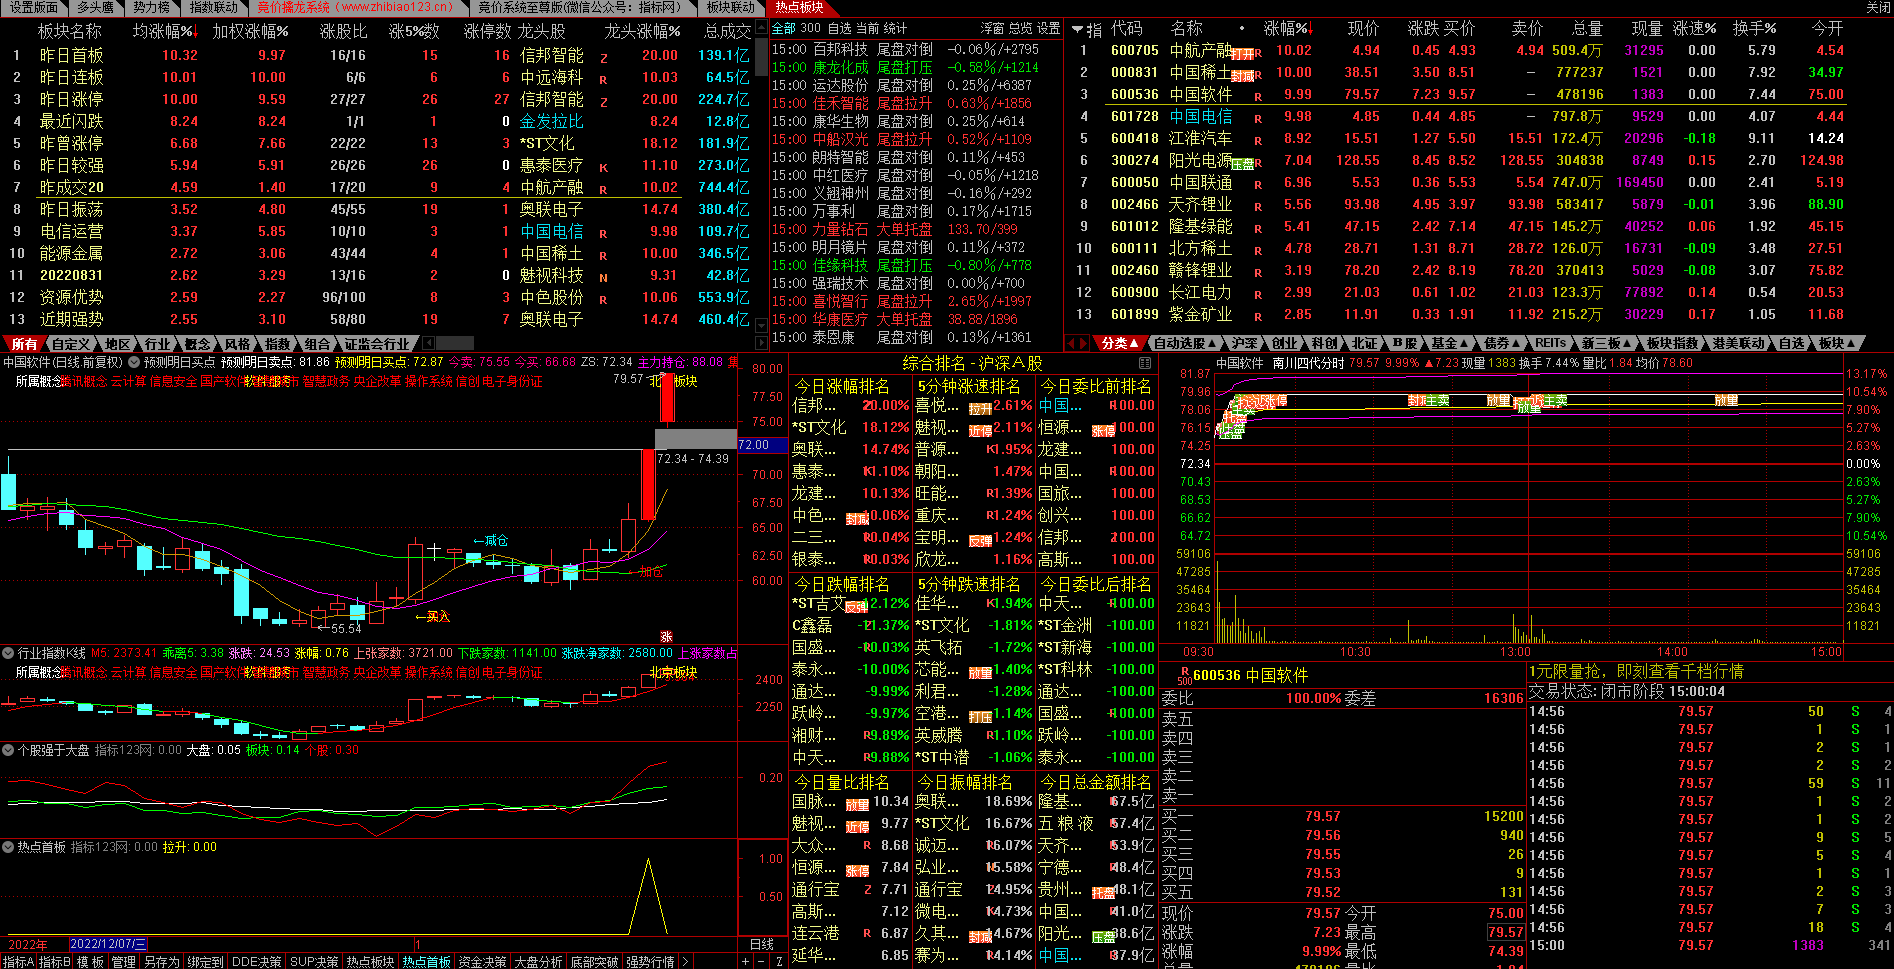Sort the stock list by 涨幅% column

pyautogui.click(x=1286, y=29)
